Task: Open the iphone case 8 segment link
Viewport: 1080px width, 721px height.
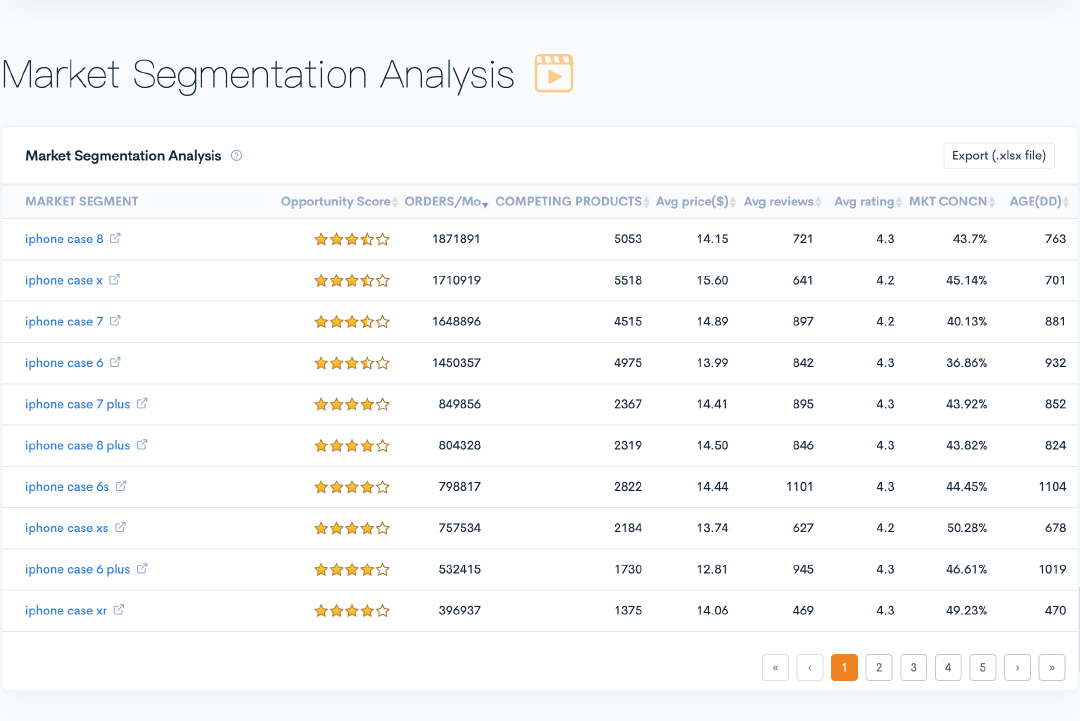Action: tap(64, 239)
